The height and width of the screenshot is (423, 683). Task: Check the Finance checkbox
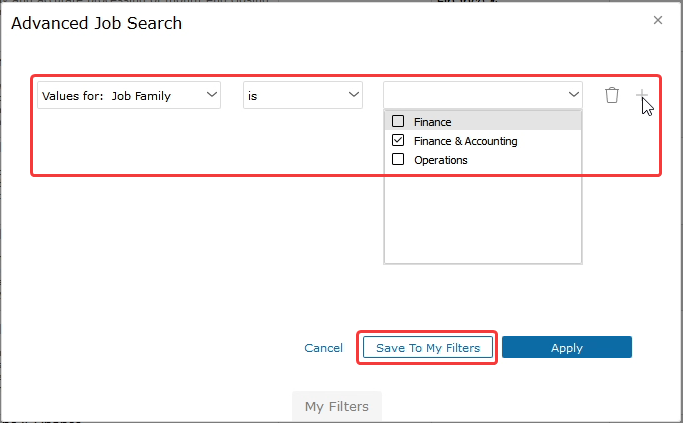pos(398,122)
